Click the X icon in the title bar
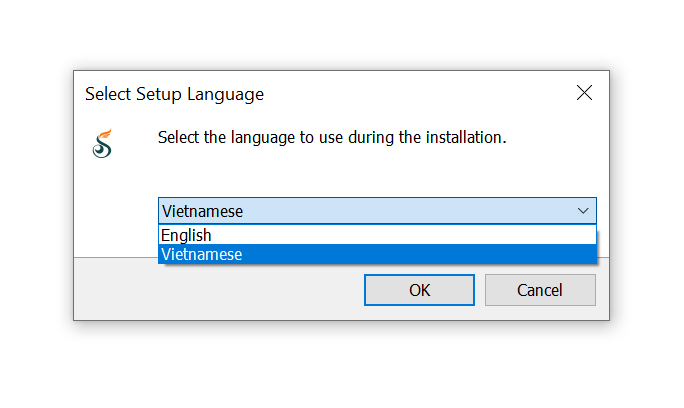Screen dimensions: 684x408 [585, 93]
